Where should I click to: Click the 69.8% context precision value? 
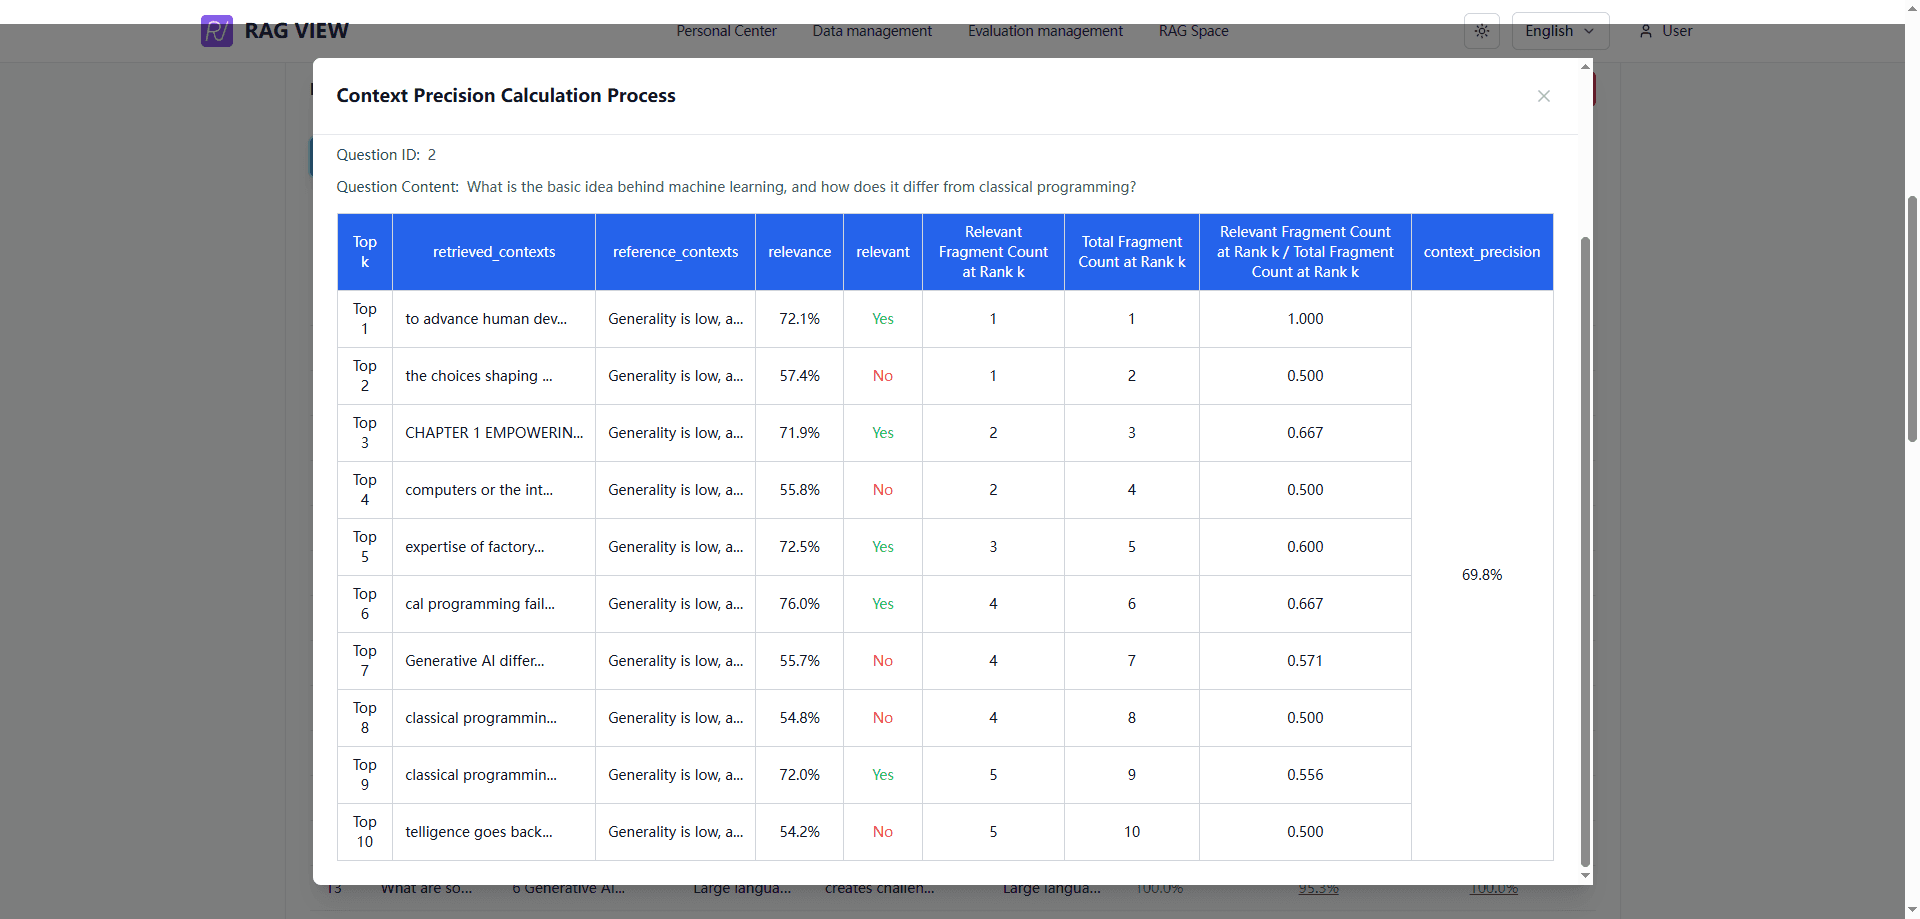1481,575
